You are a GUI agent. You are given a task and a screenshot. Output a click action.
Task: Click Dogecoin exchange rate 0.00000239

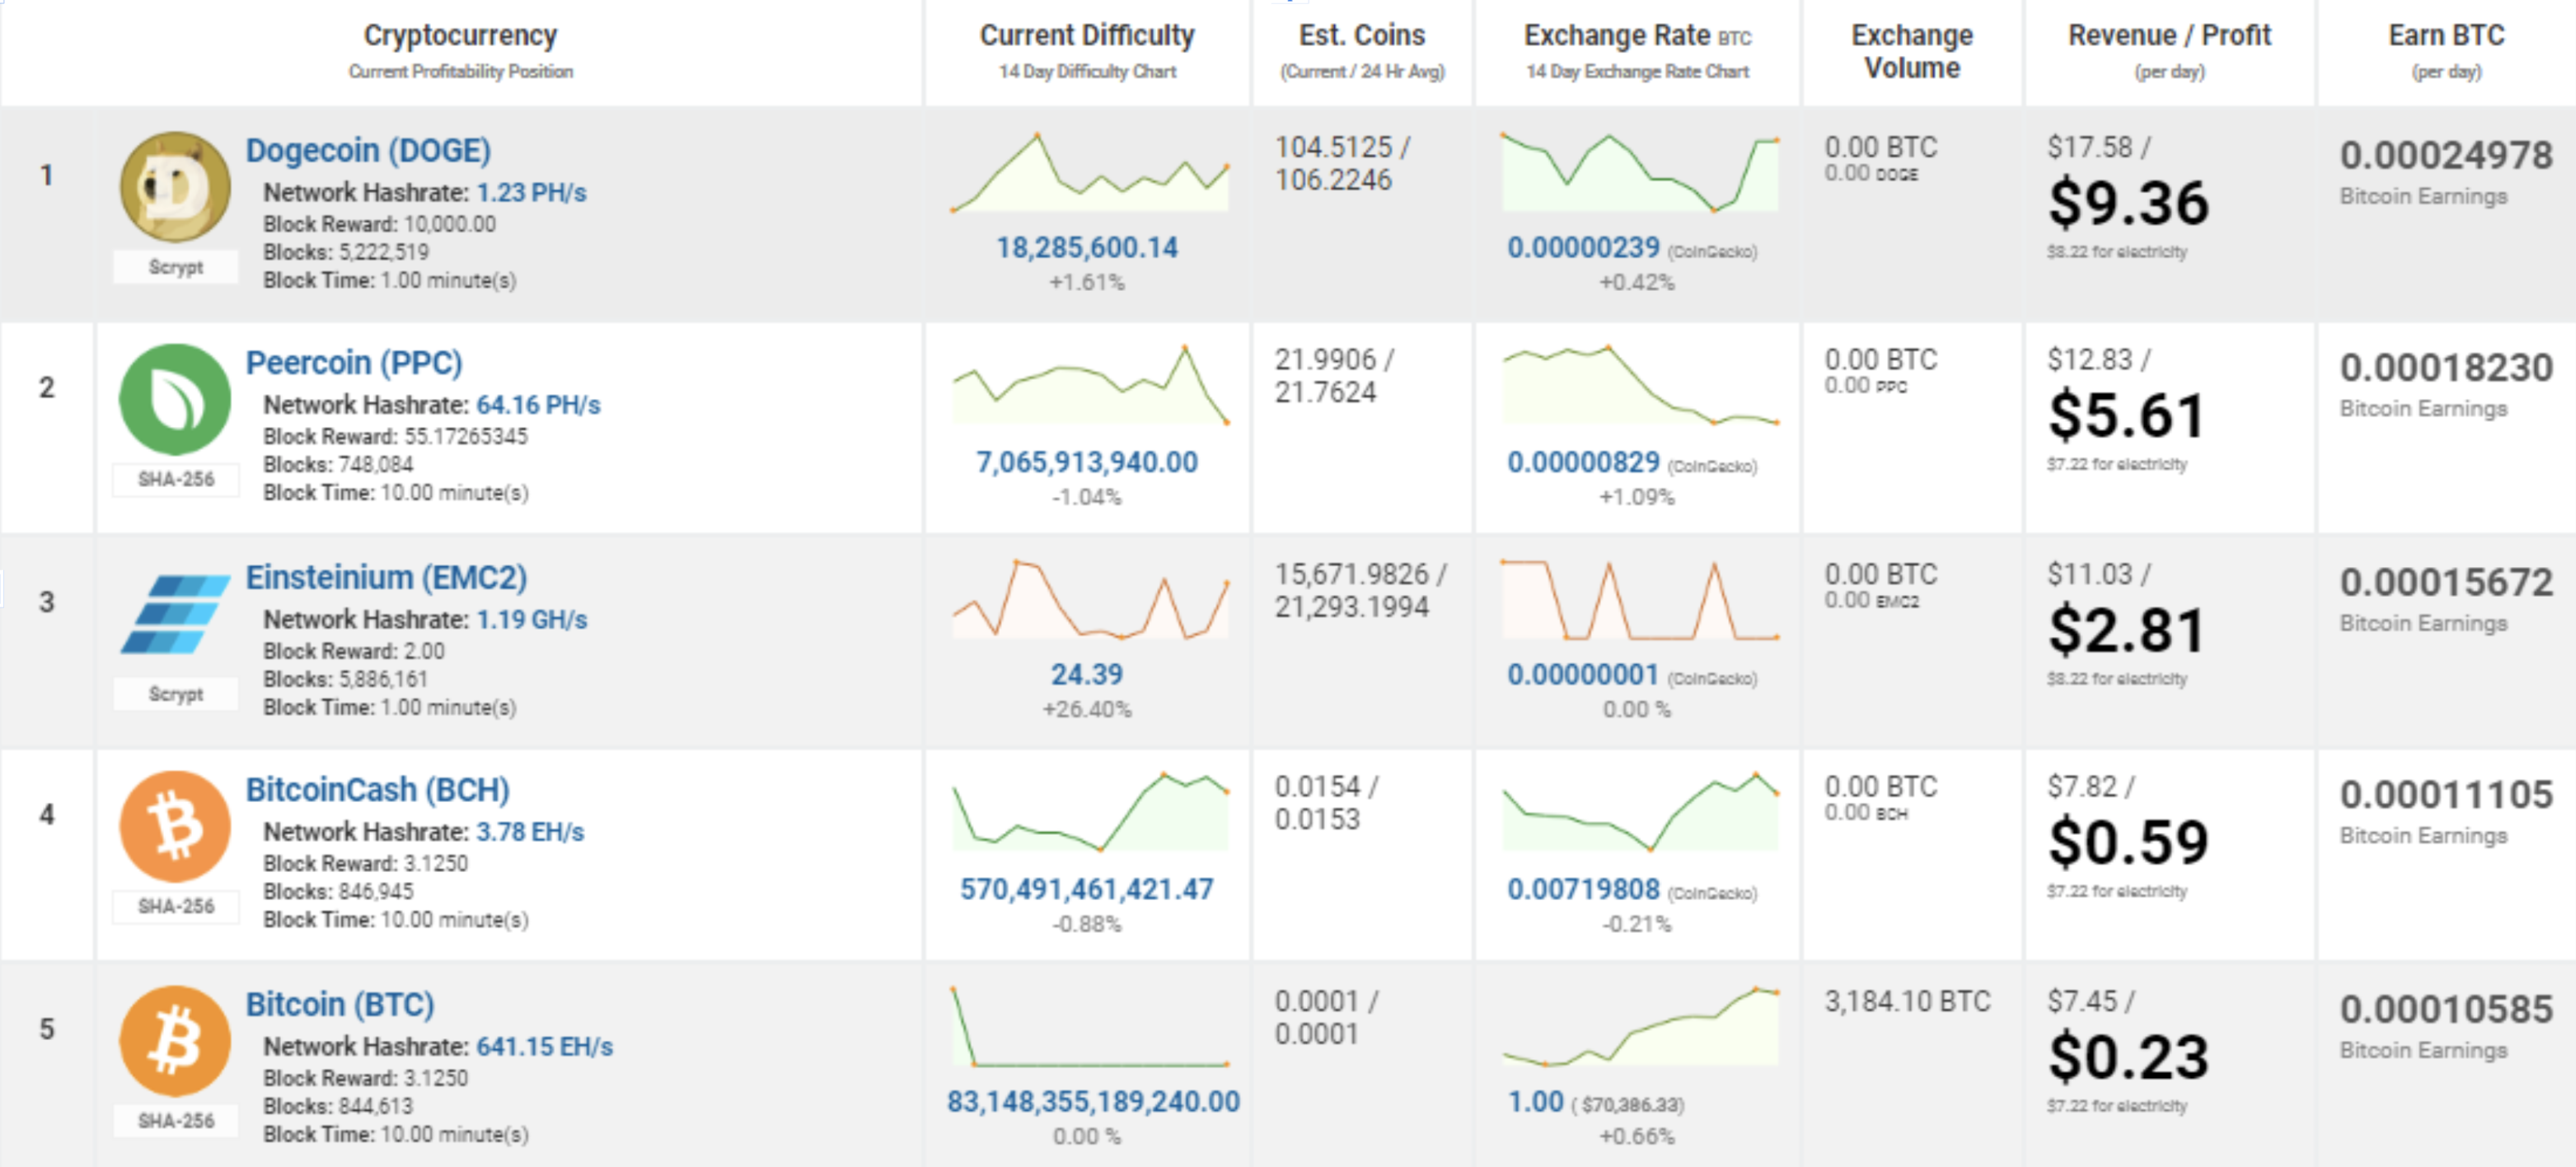click(1583, 247)
